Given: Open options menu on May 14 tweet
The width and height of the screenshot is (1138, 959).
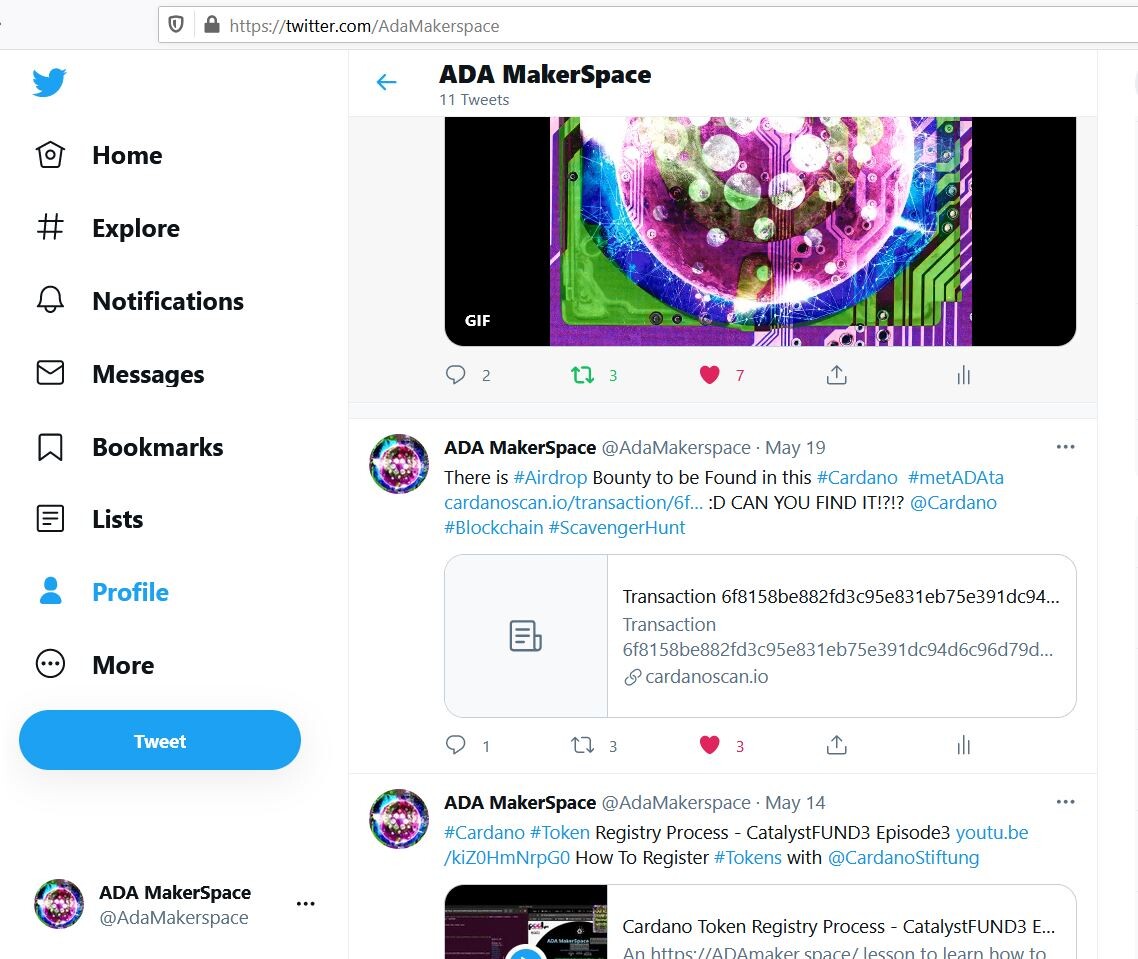Looking at the screenshot, I should pyautogui.click(x=1065, y=801).
